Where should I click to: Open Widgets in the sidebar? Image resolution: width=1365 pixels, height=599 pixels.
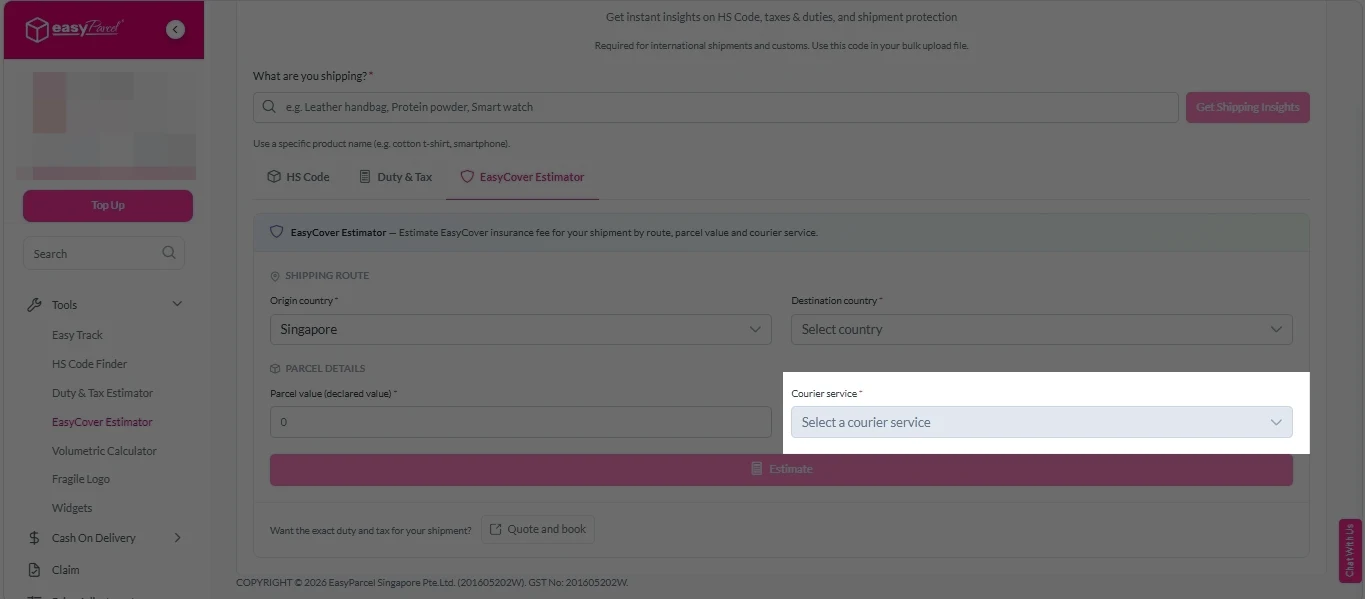point(72,508)
